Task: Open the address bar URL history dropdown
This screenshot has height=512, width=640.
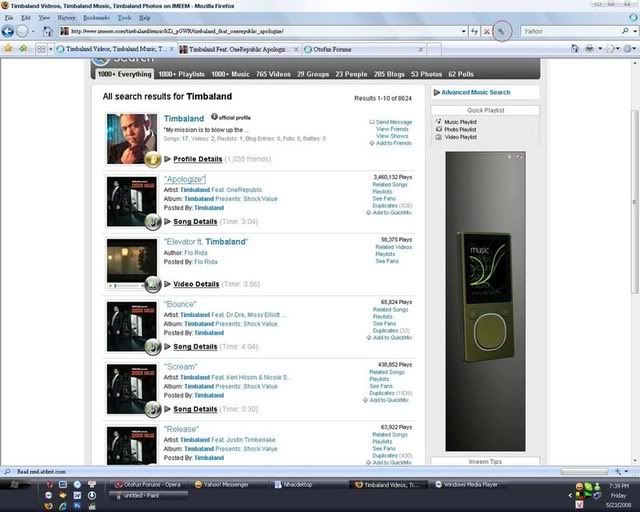Action: pos(464,31)
